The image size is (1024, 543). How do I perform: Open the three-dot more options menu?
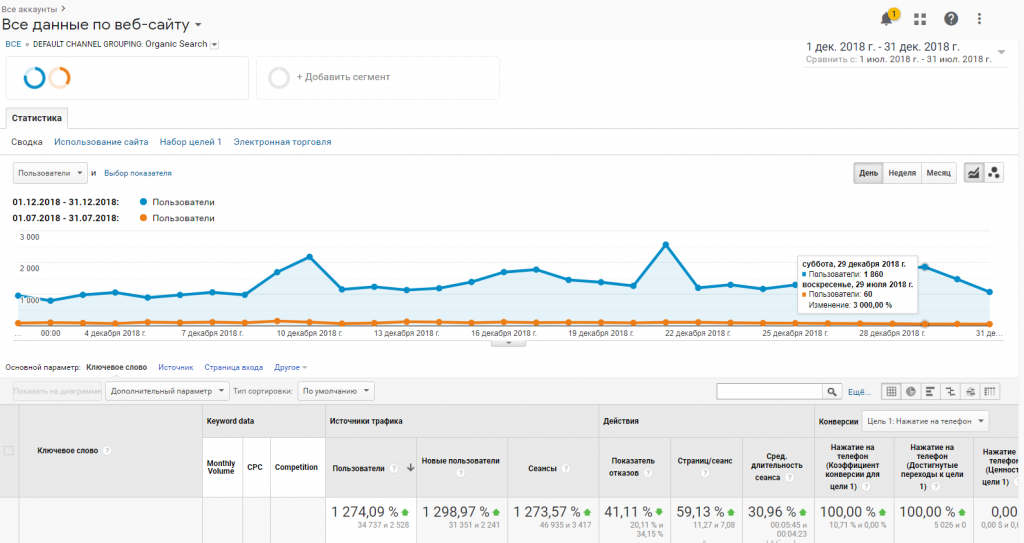[979, 19]
